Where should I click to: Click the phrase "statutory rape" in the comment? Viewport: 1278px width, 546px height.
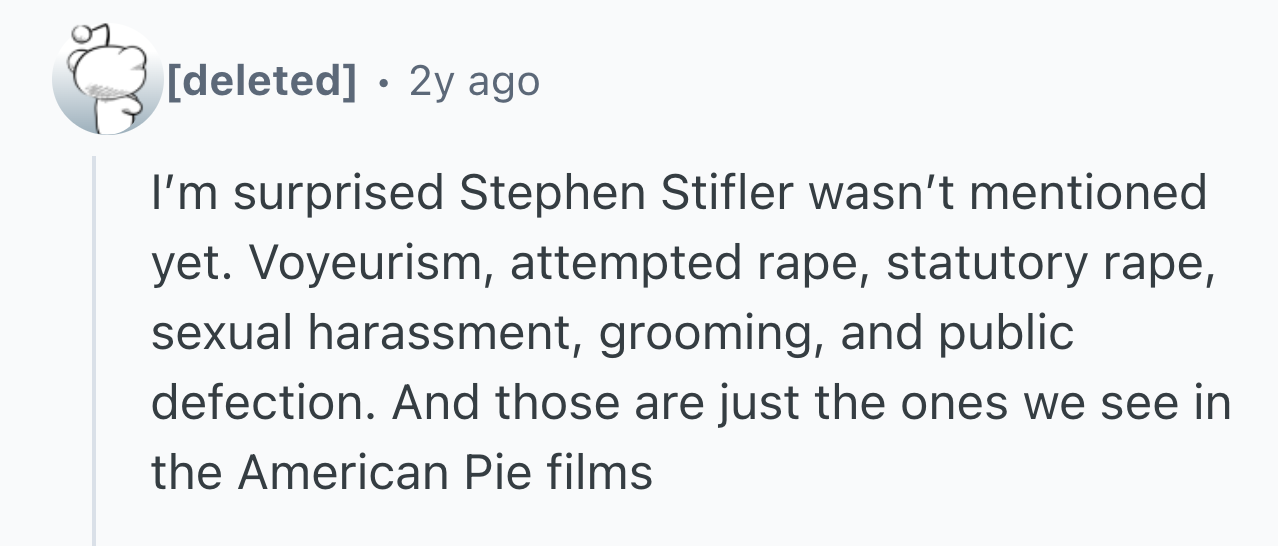click(x=1048, y=263)
